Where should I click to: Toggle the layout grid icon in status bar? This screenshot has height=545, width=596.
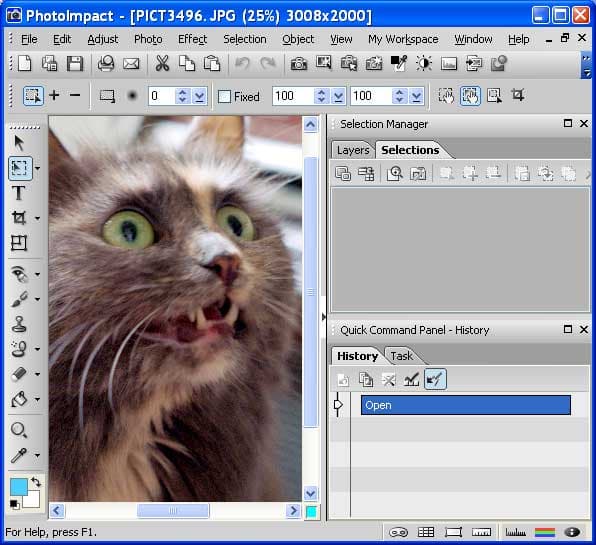tap(426, 532)
